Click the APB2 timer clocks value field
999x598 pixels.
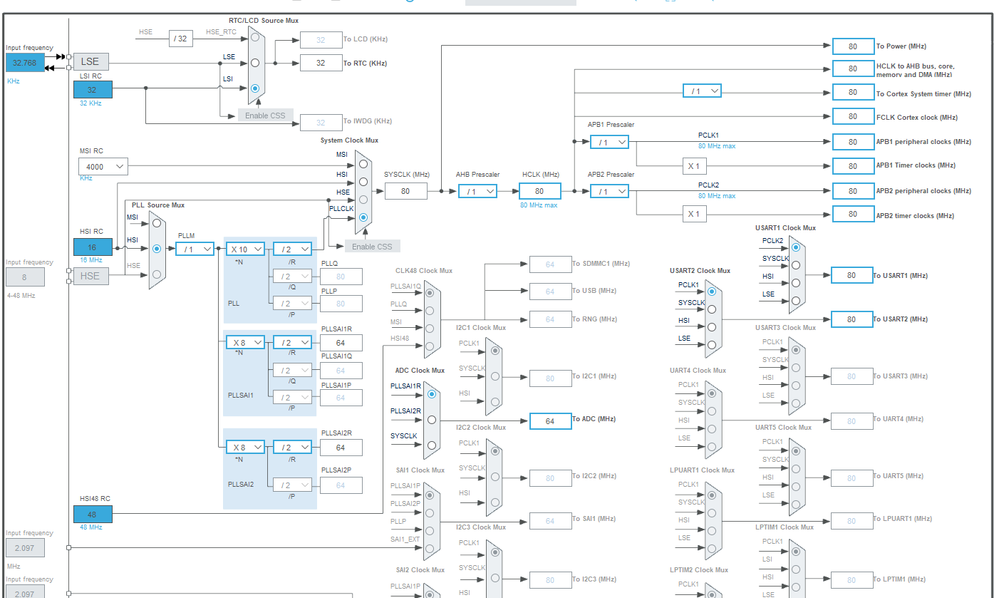(x=852, y=214)
